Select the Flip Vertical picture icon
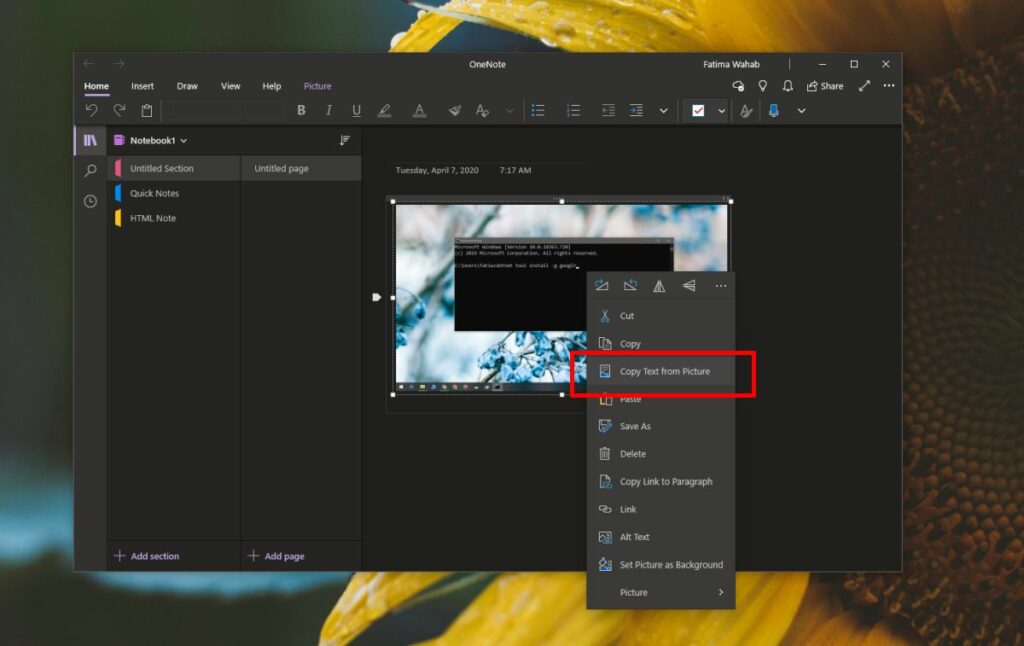This screenshot has width=1024, height=646. click(688, 286)
